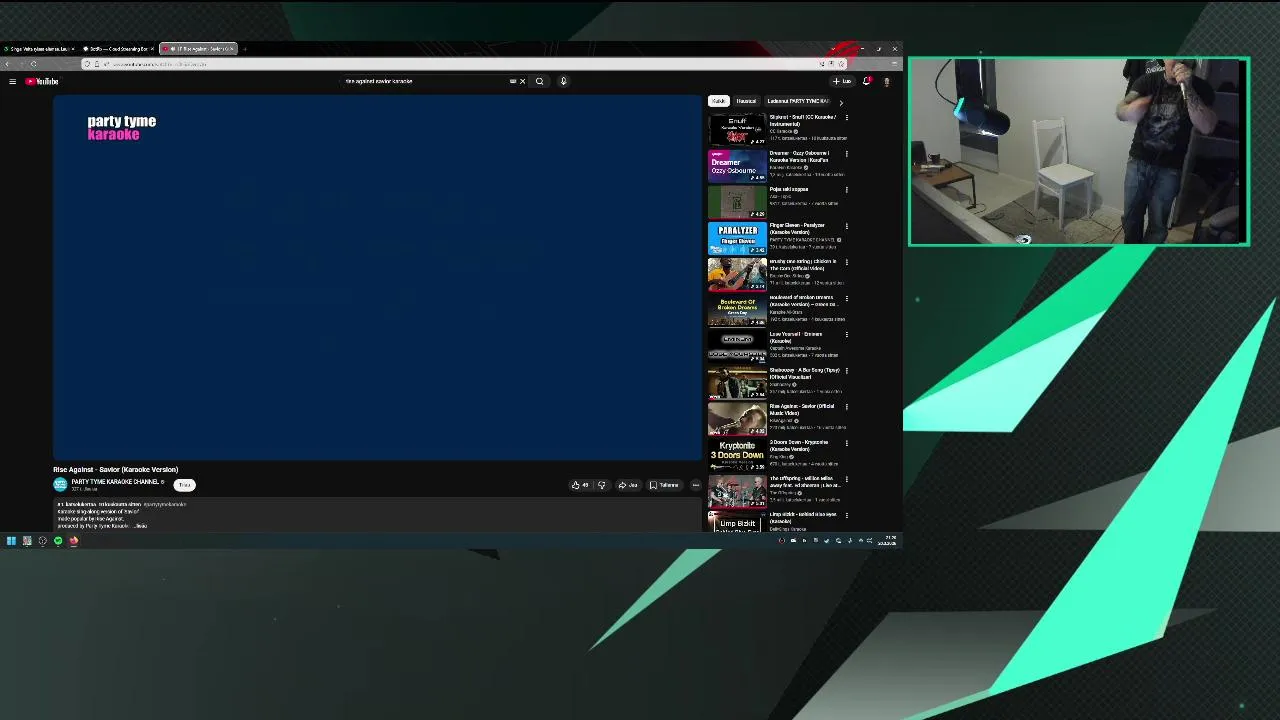Select the Lähettänyt PARTY TYME filter chip
This screenshot has height=720, width=1280.
coord(798,101)
